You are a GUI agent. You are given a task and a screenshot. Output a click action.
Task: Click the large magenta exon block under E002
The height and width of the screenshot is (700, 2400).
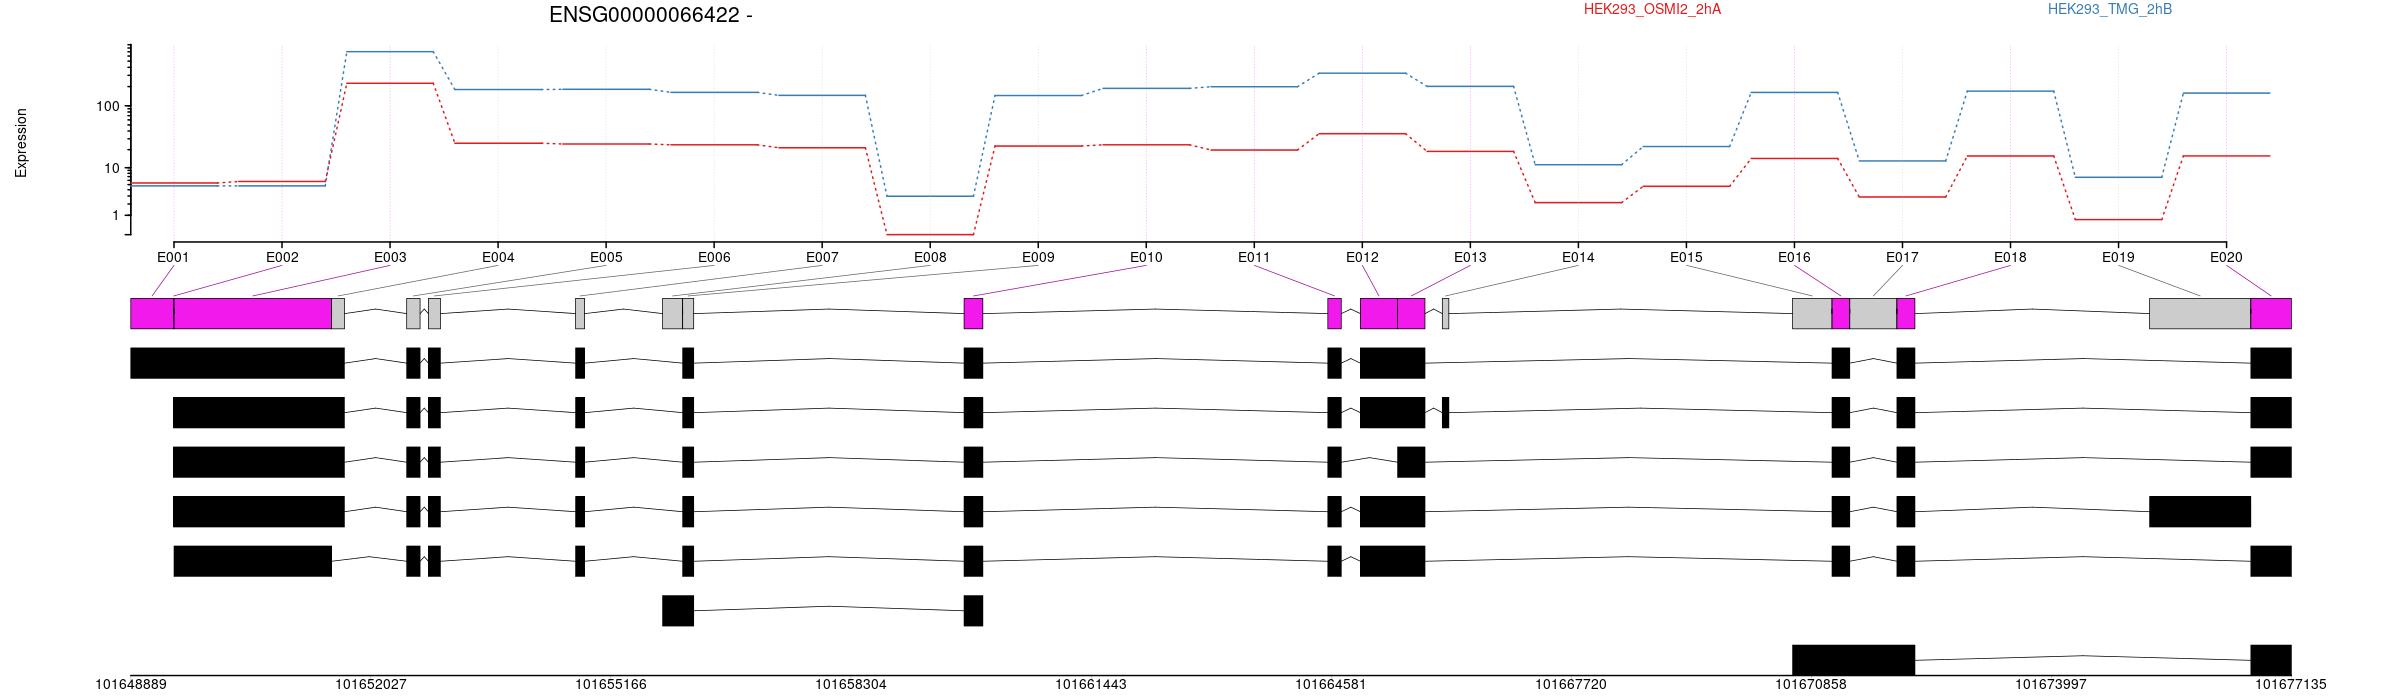[x=253, y=313]
